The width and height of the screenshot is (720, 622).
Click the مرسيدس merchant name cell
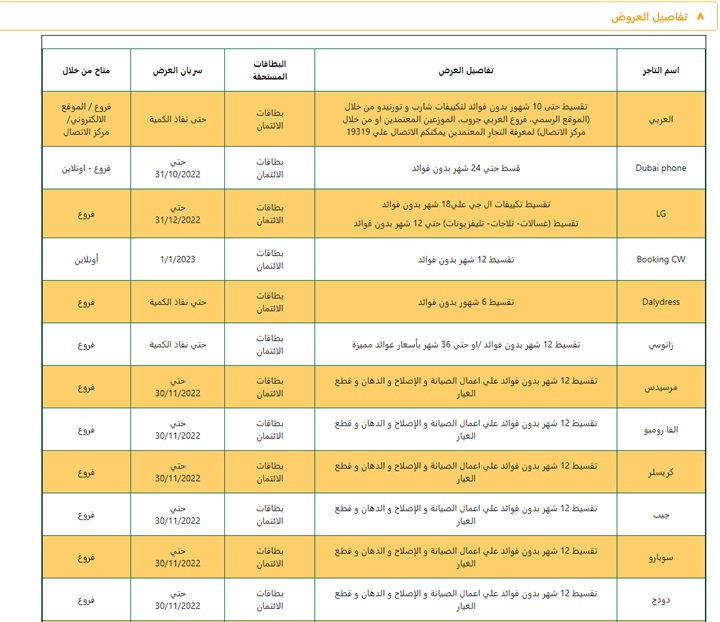click(x=661, y=386)
